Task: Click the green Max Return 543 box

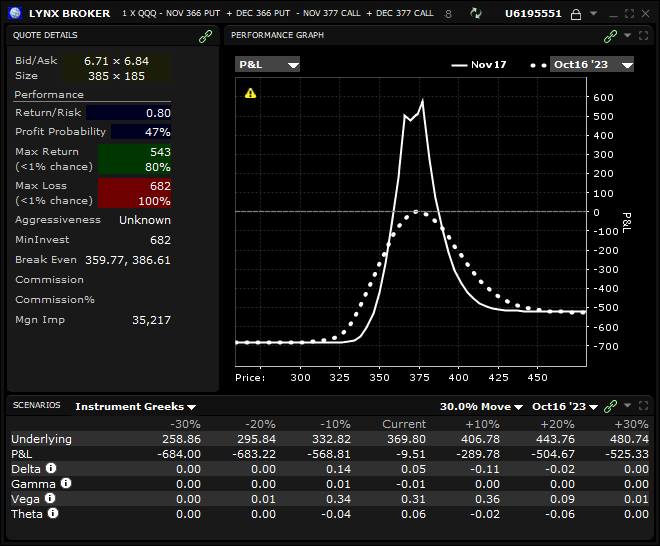Action: point(135,159)
